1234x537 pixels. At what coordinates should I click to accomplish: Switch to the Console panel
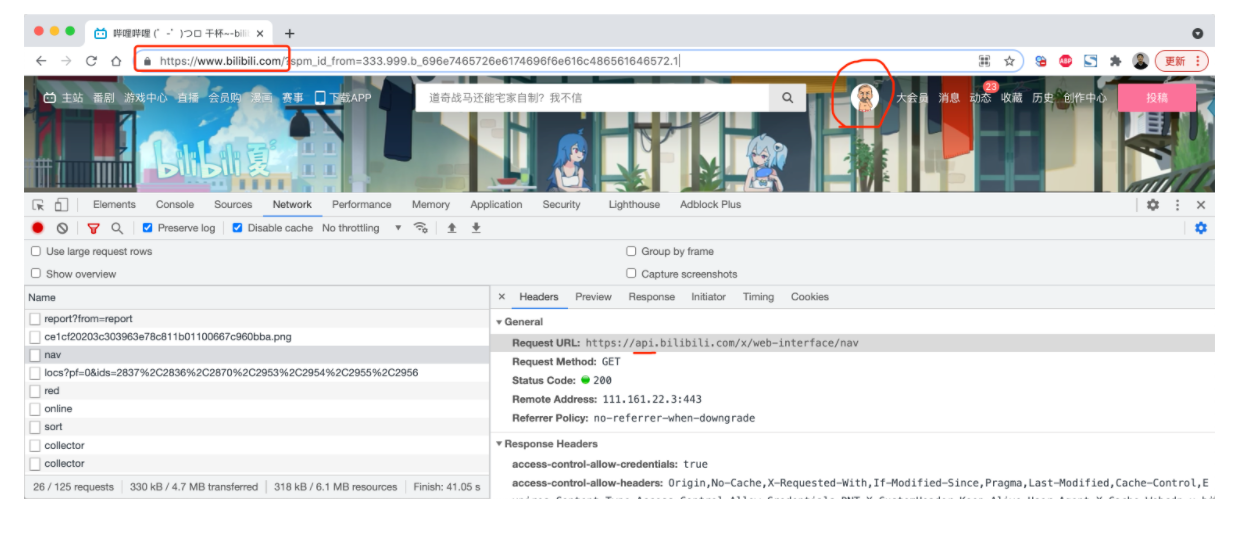175,204
